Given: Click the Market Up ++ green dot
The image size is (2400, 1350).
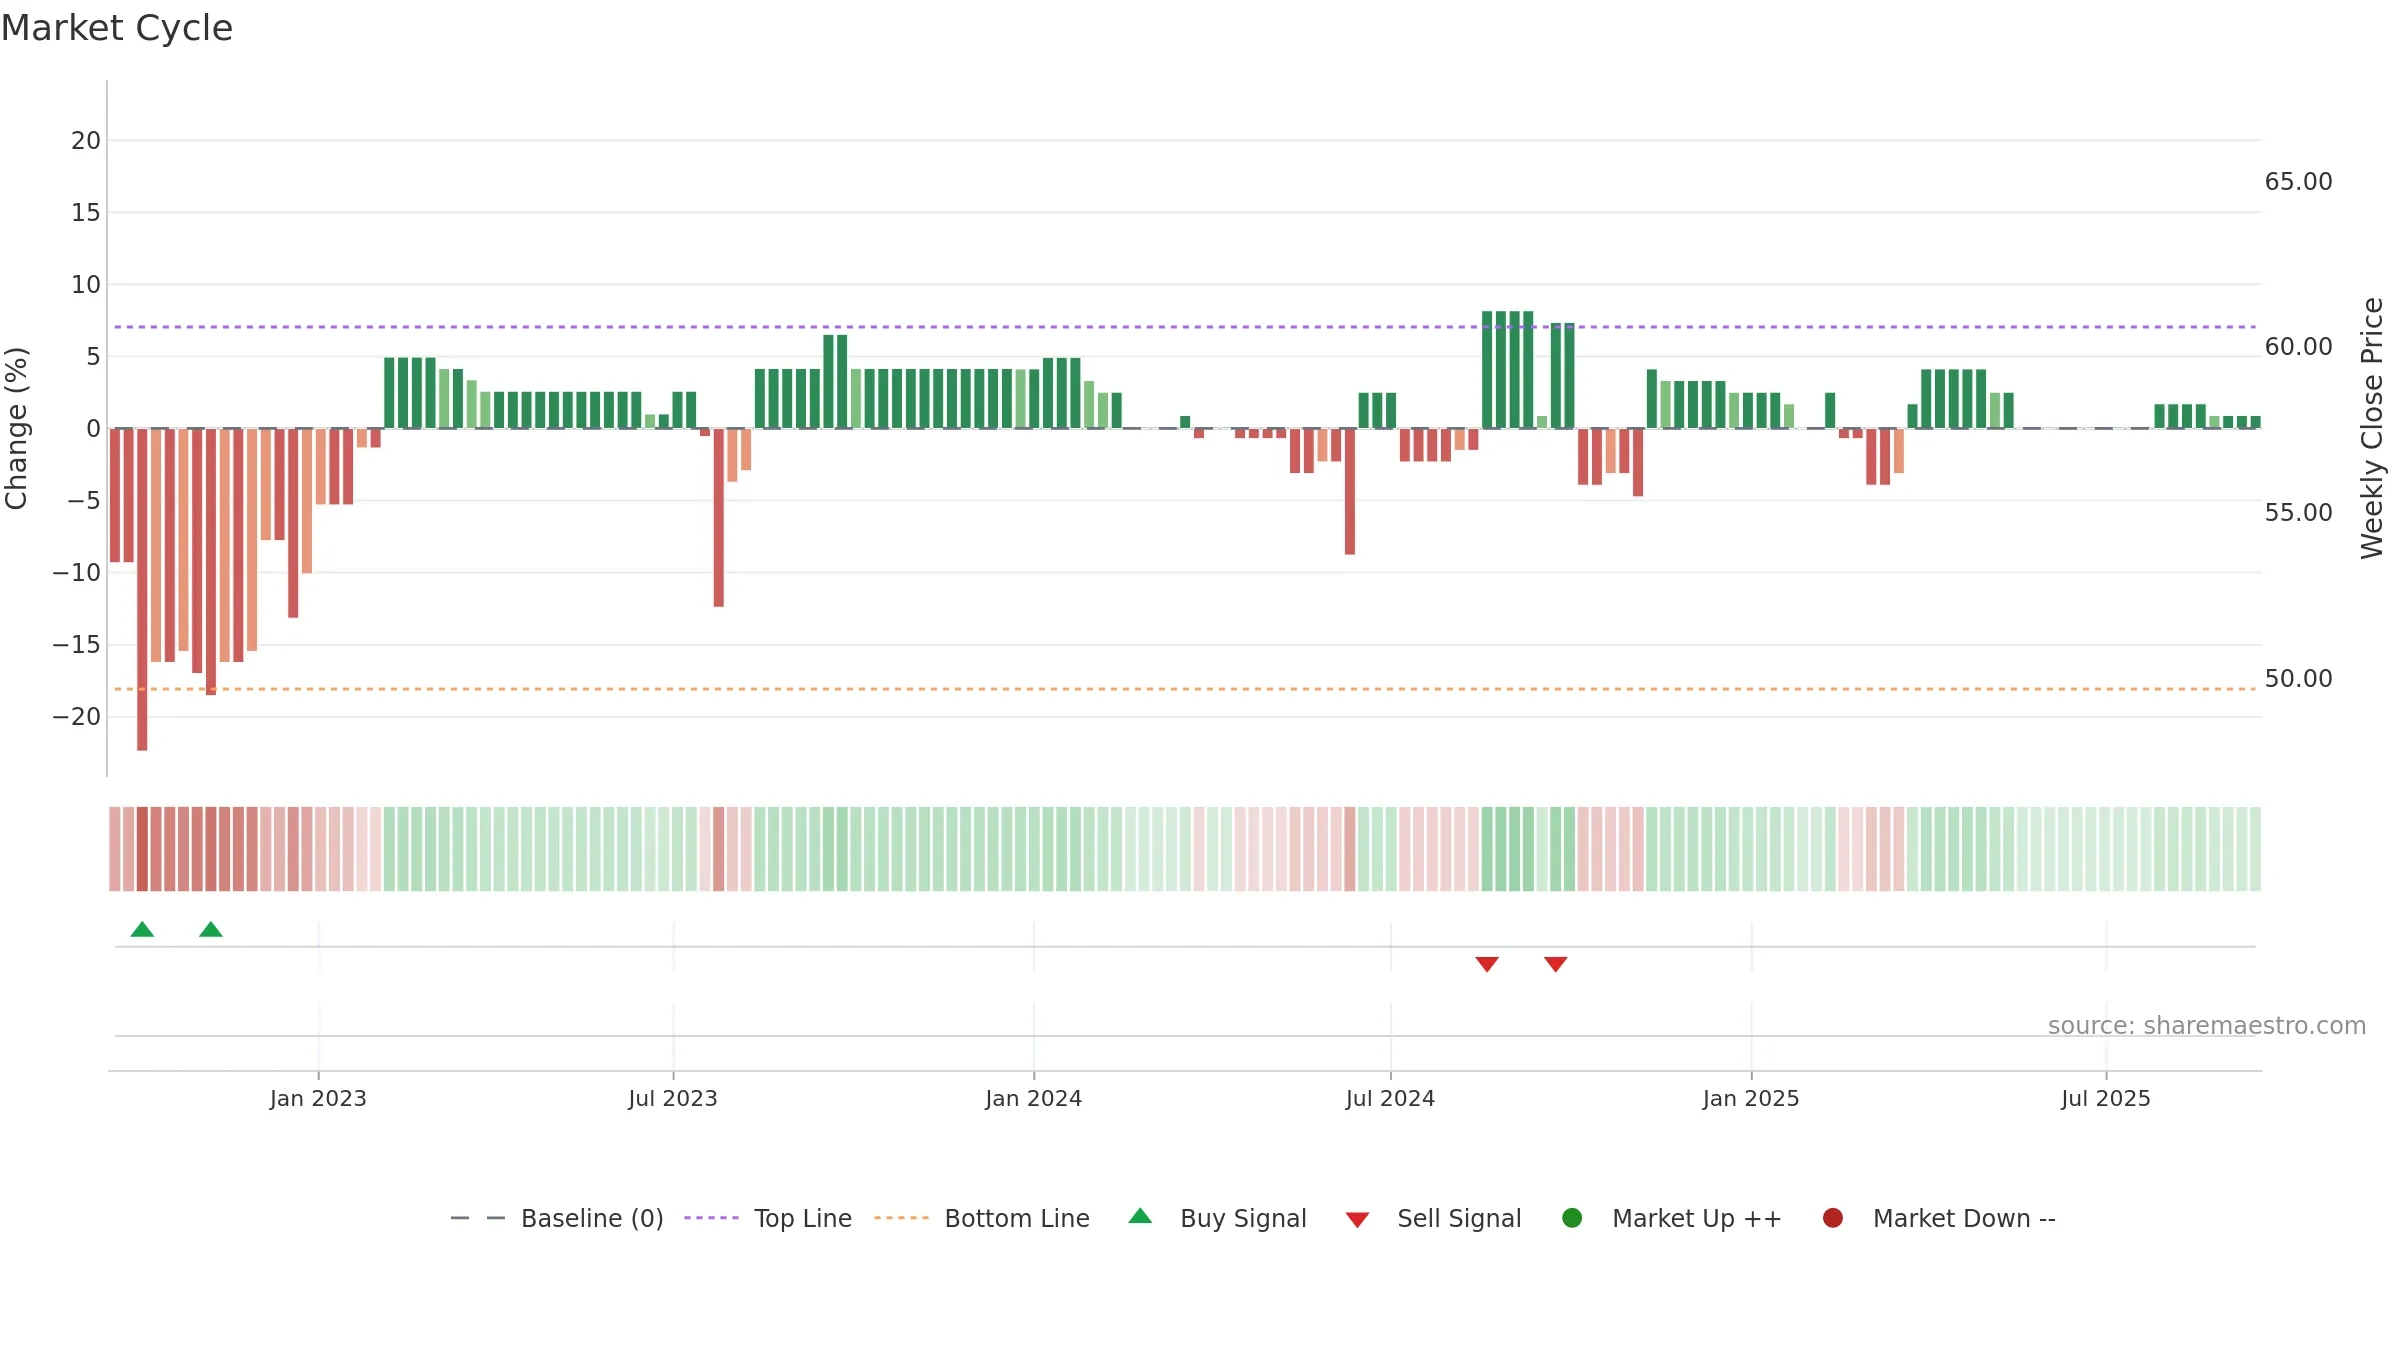Looking at the screenshot, I should (1572, 1218).
